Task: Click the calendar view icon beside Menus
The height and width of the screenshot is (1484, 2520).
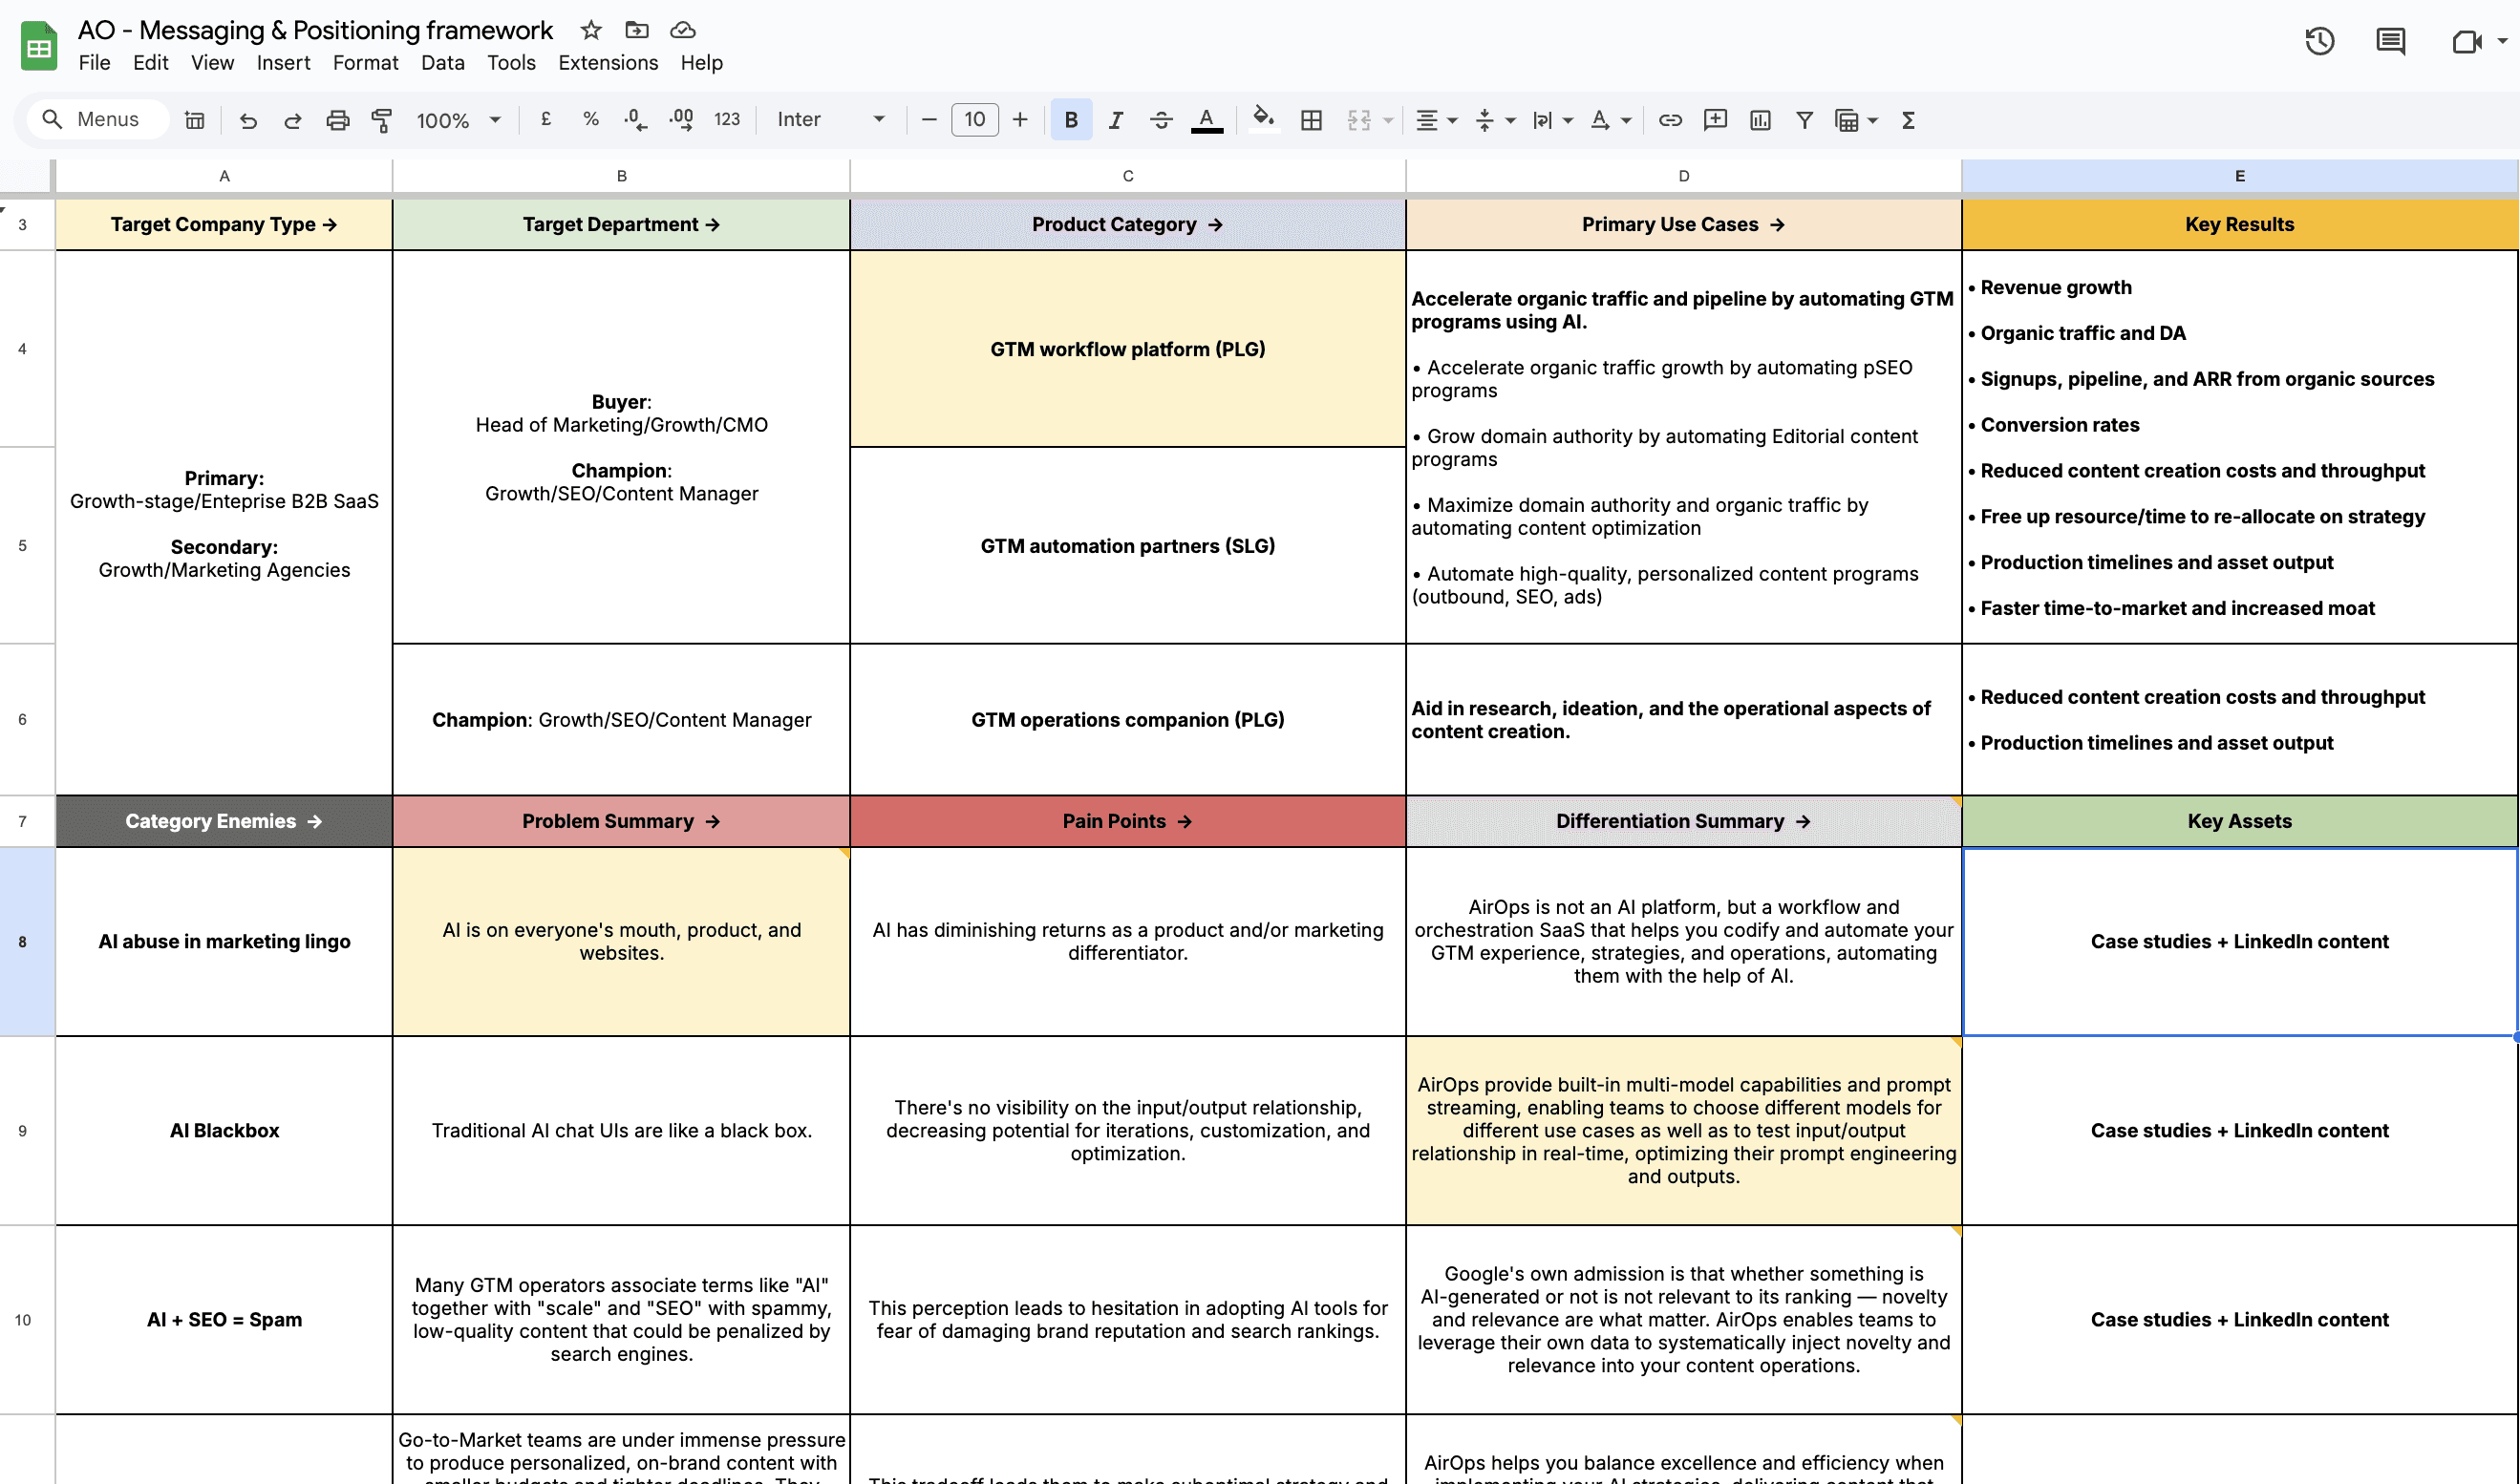Action: point(195,120)
